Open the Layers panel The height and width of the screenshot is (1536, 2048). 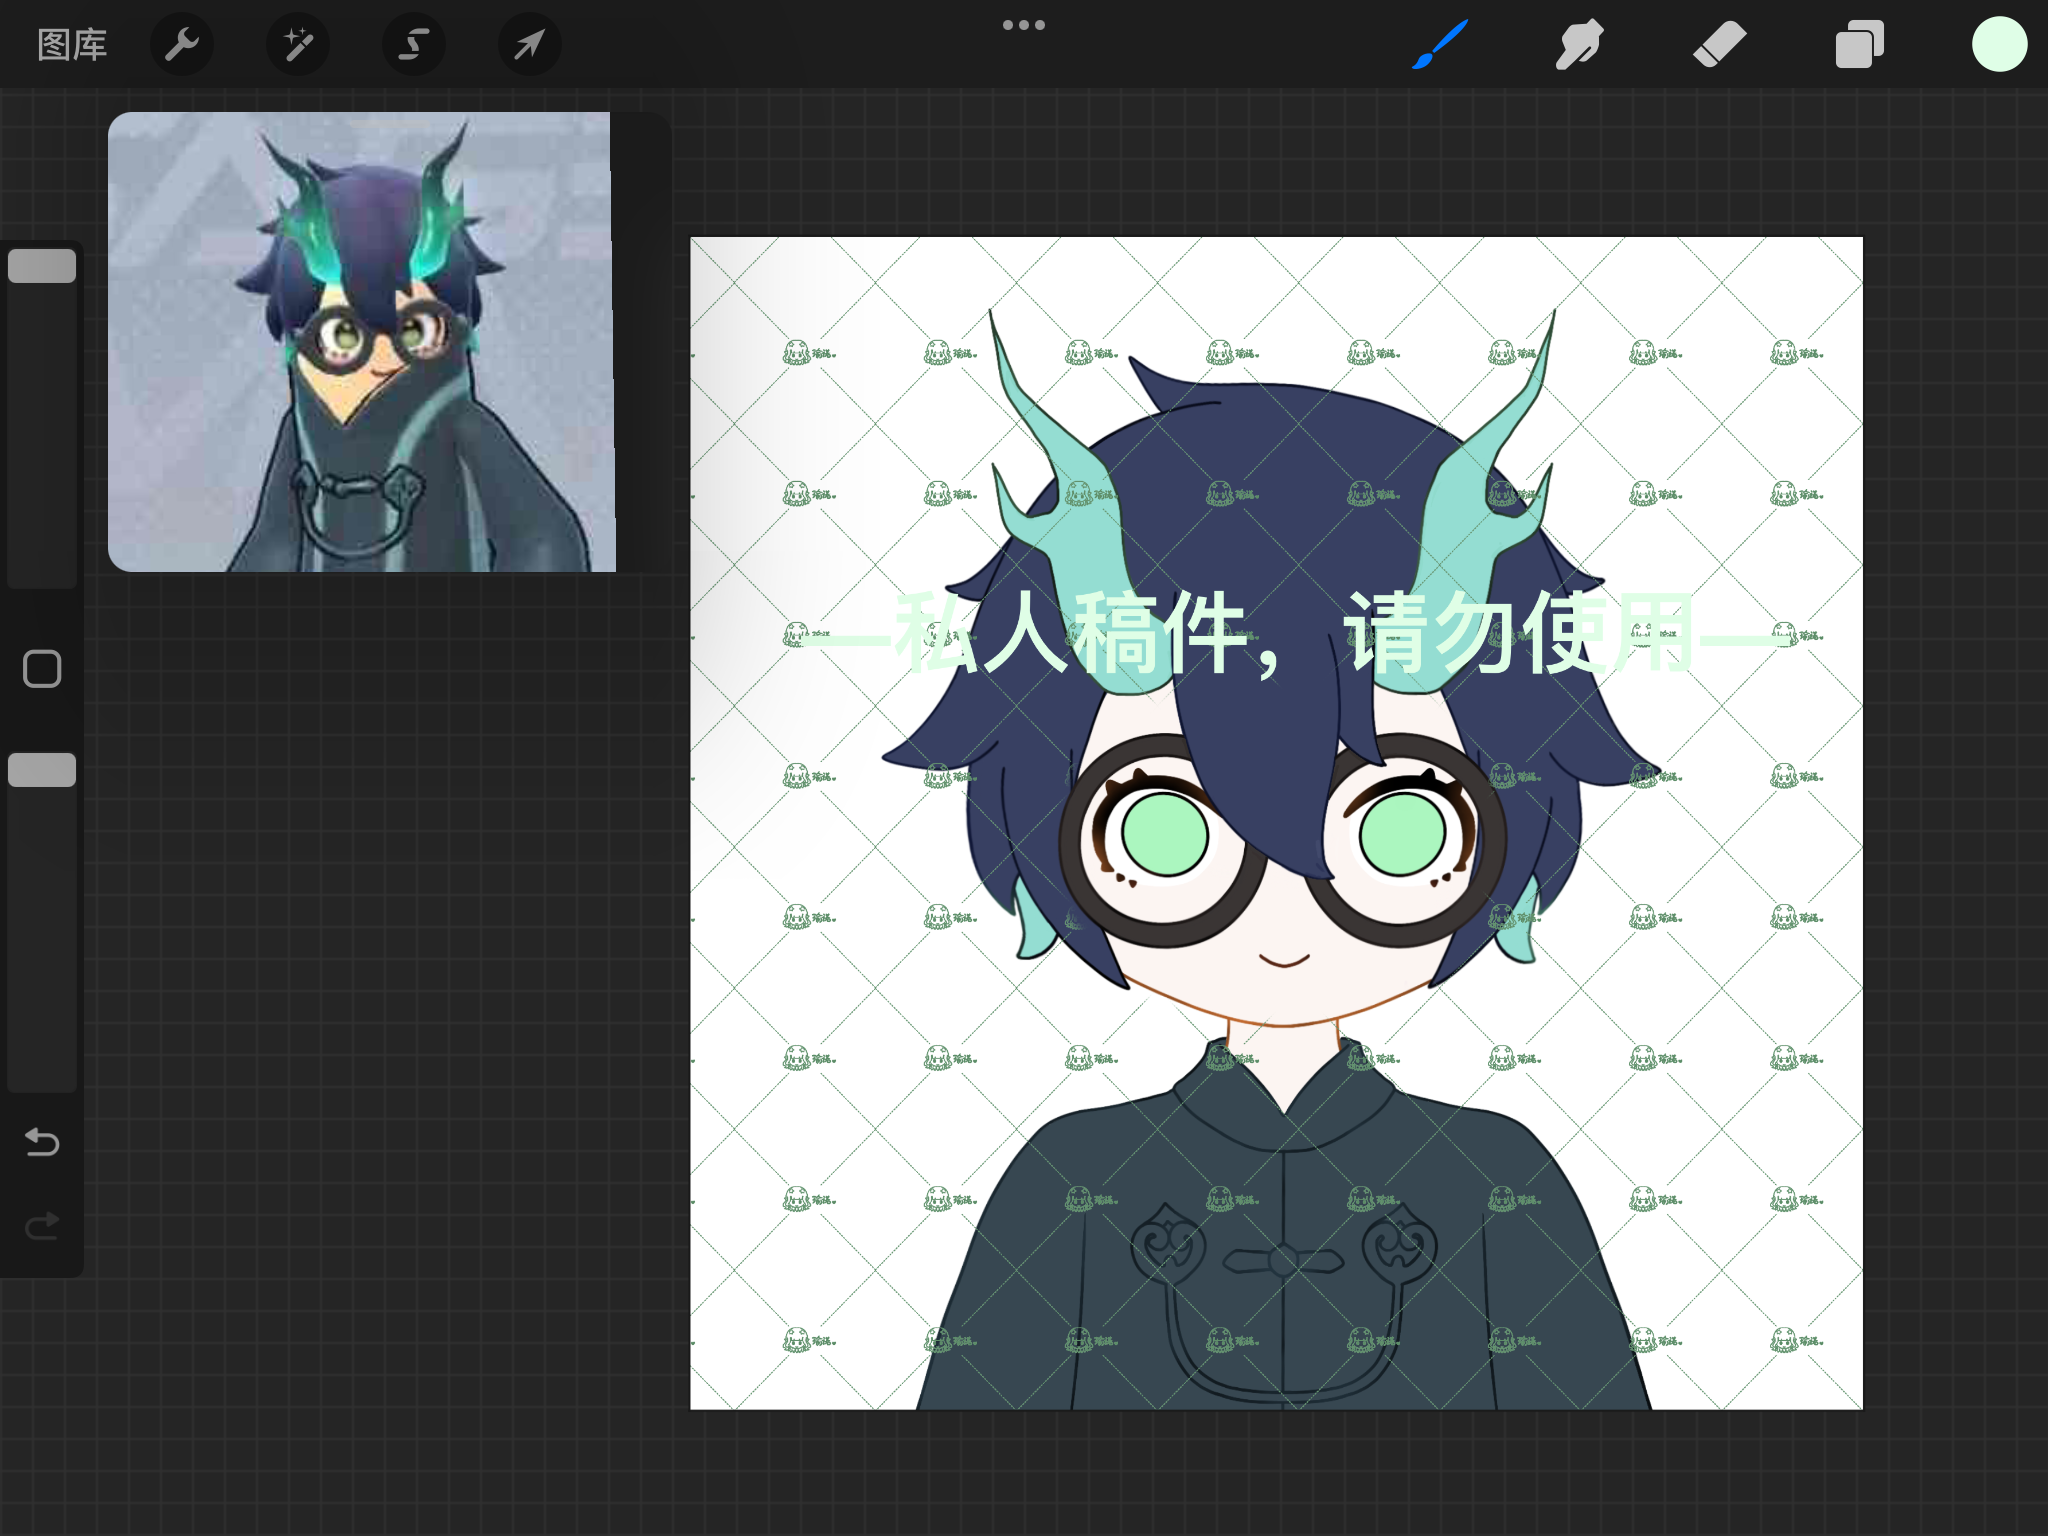(x=1860, y=45)
